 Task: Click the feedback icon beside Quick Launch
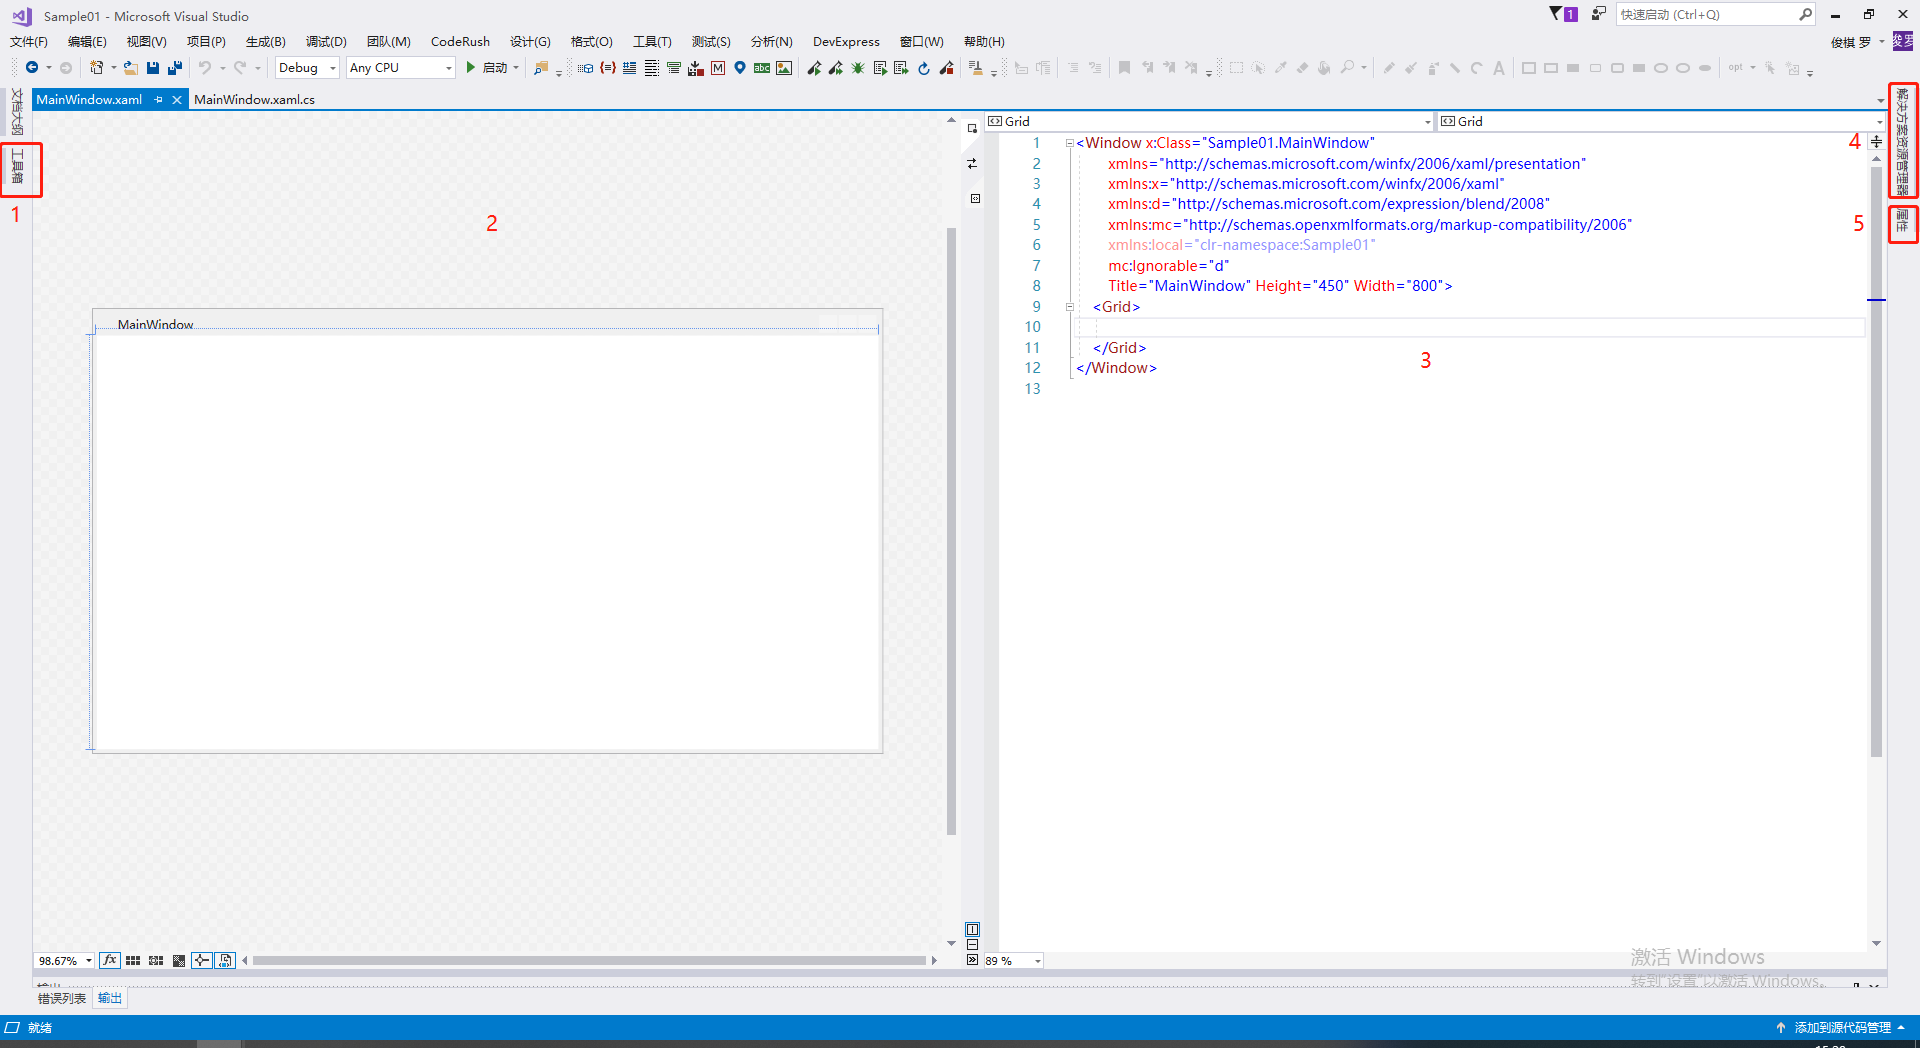point(1598,14)
